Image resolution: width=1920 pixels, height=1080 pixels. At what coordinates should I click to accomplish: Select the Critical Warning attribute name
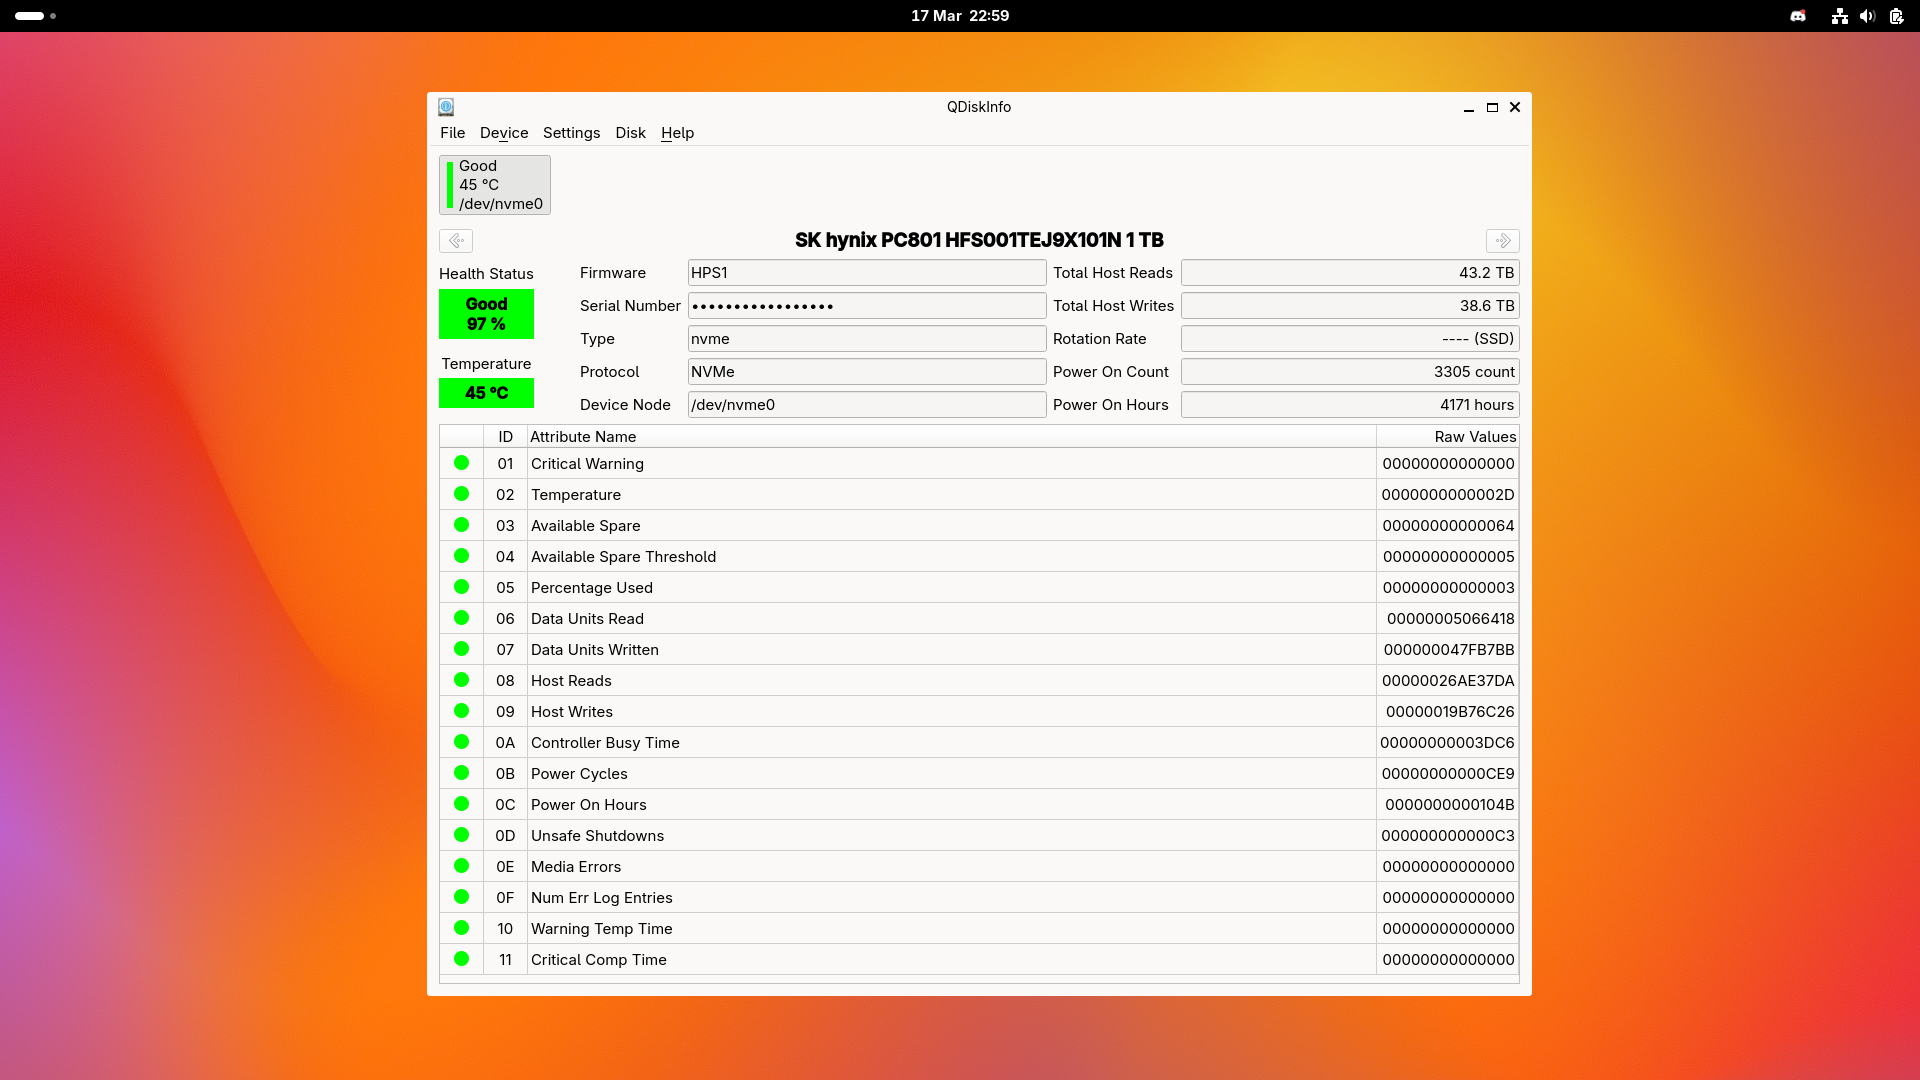(587, 464)
